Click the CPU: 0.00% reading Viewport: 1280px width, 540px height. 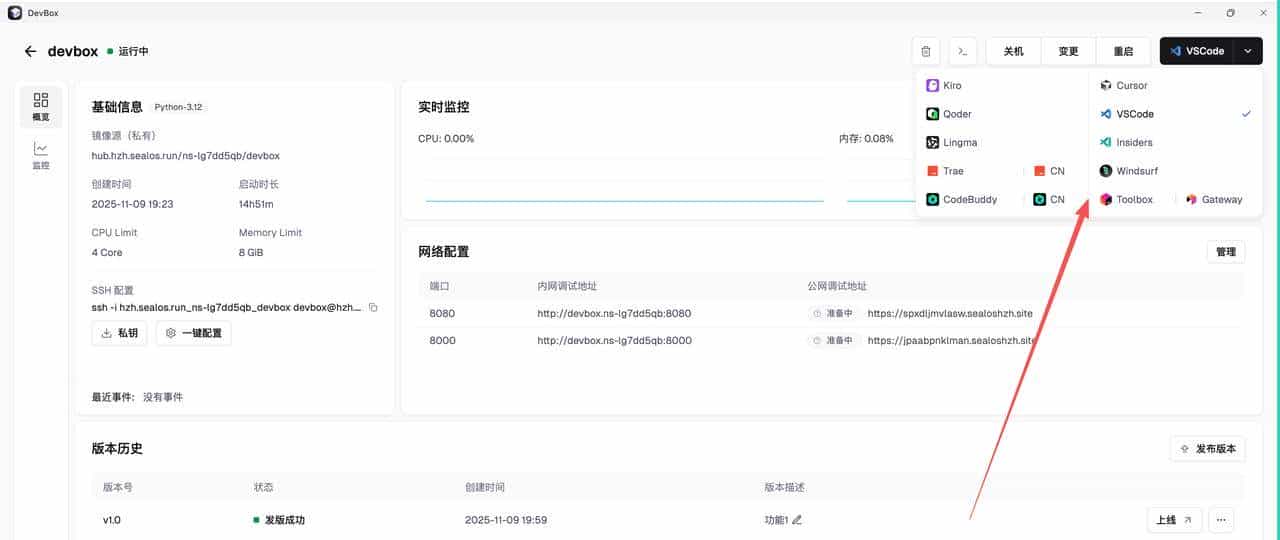pyautogui.click(x=446, y=139)
